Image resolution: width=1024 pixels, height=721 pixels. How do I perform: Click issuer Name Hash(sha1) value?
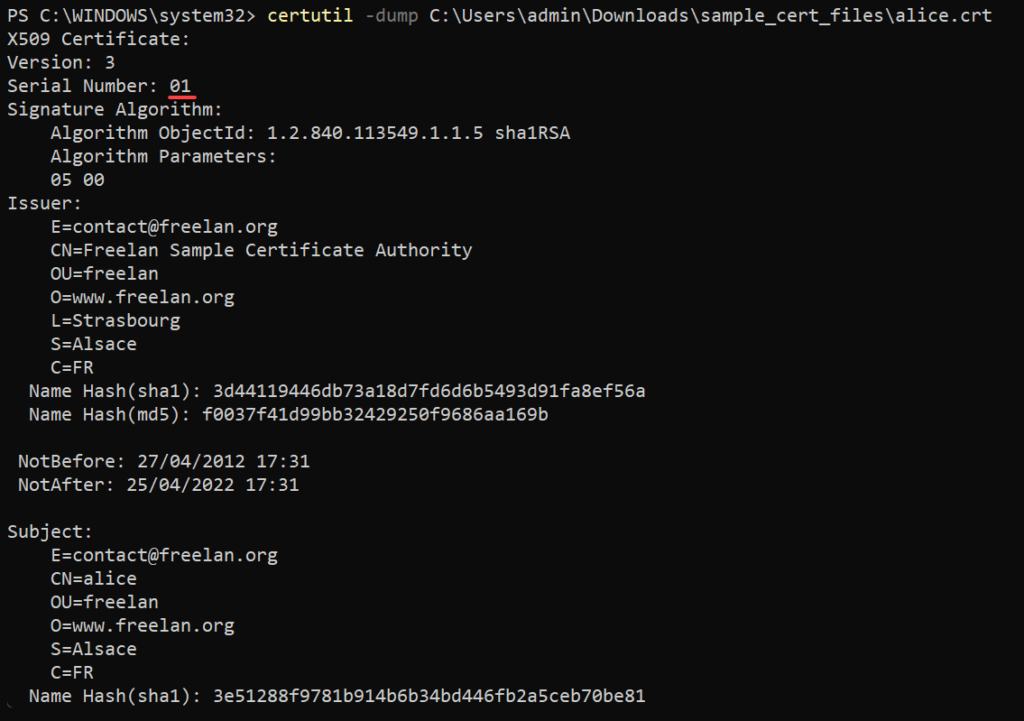(429, 391)
